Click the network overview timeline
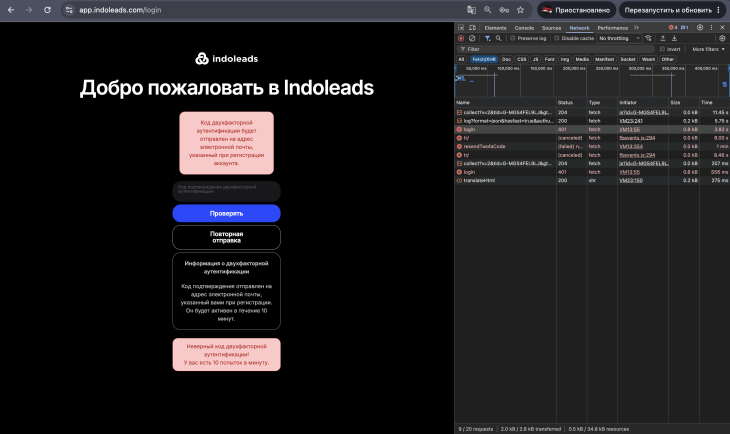Viewport: 730px width, 434px height. [592, 80]
